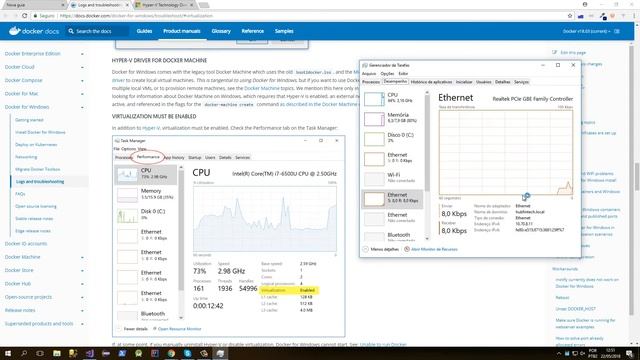
Task: Expand the Docker for Mac sidebar section
Action: tap(82, 94)
